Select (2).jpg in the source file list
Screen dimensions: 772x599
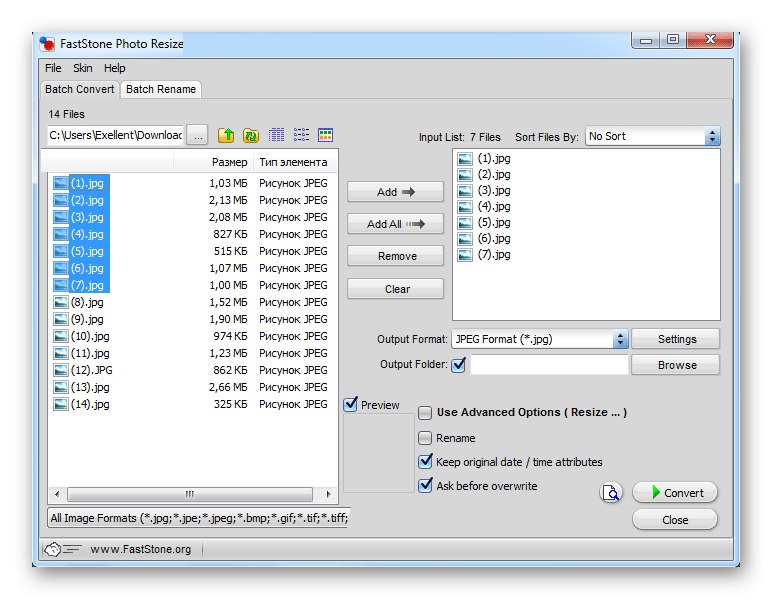[x=87, y=200]
